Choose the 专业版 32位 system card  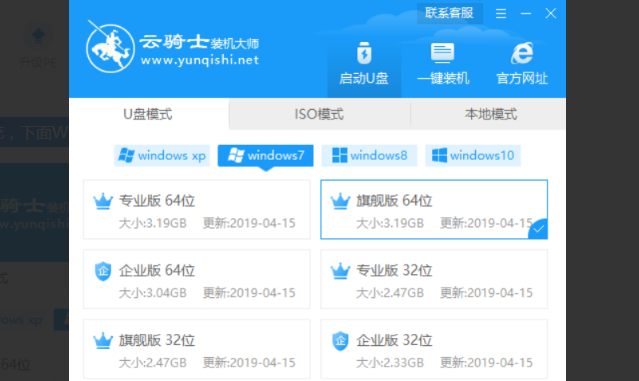[x=434, y=279]
